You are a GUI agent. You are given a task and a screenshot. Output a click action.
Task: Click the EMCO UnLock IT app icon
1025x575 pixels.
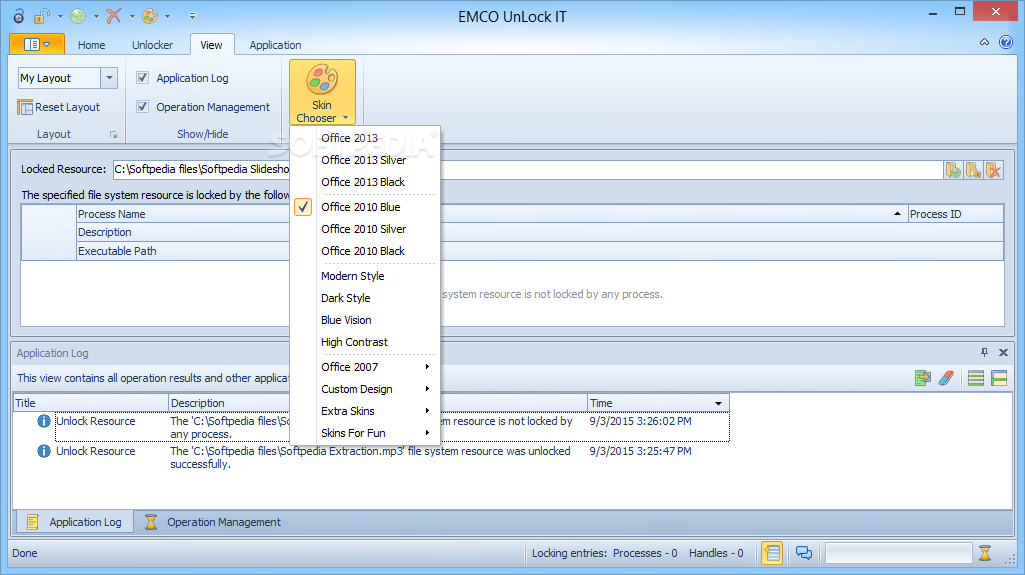[x=19, y=16]
